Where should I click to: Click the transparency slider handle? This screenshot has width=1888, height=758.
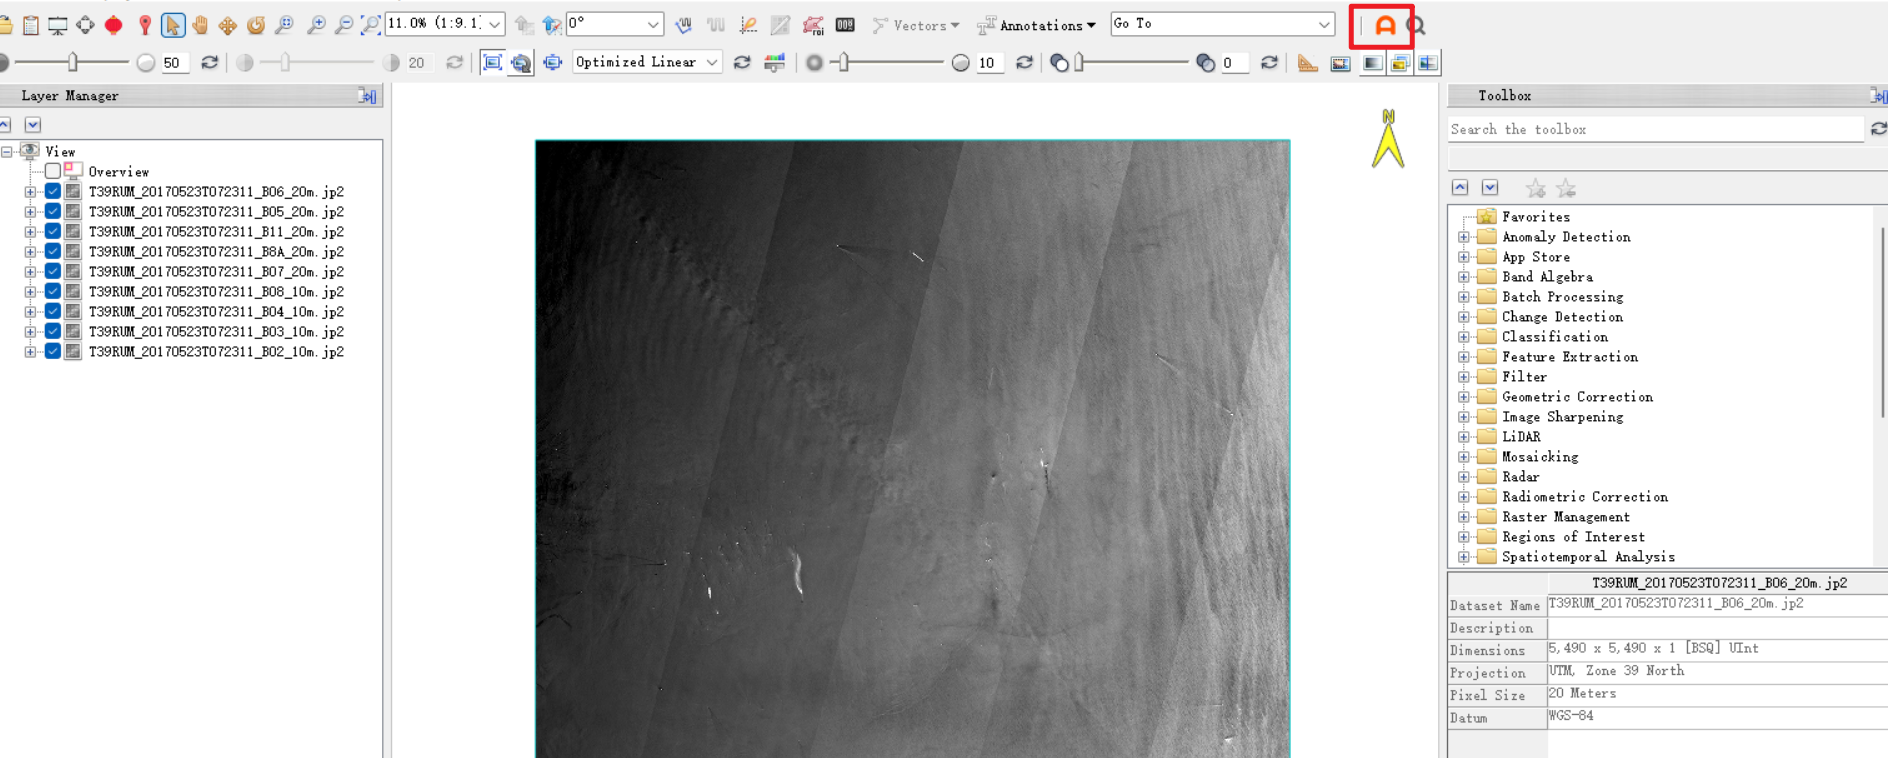1079,63
